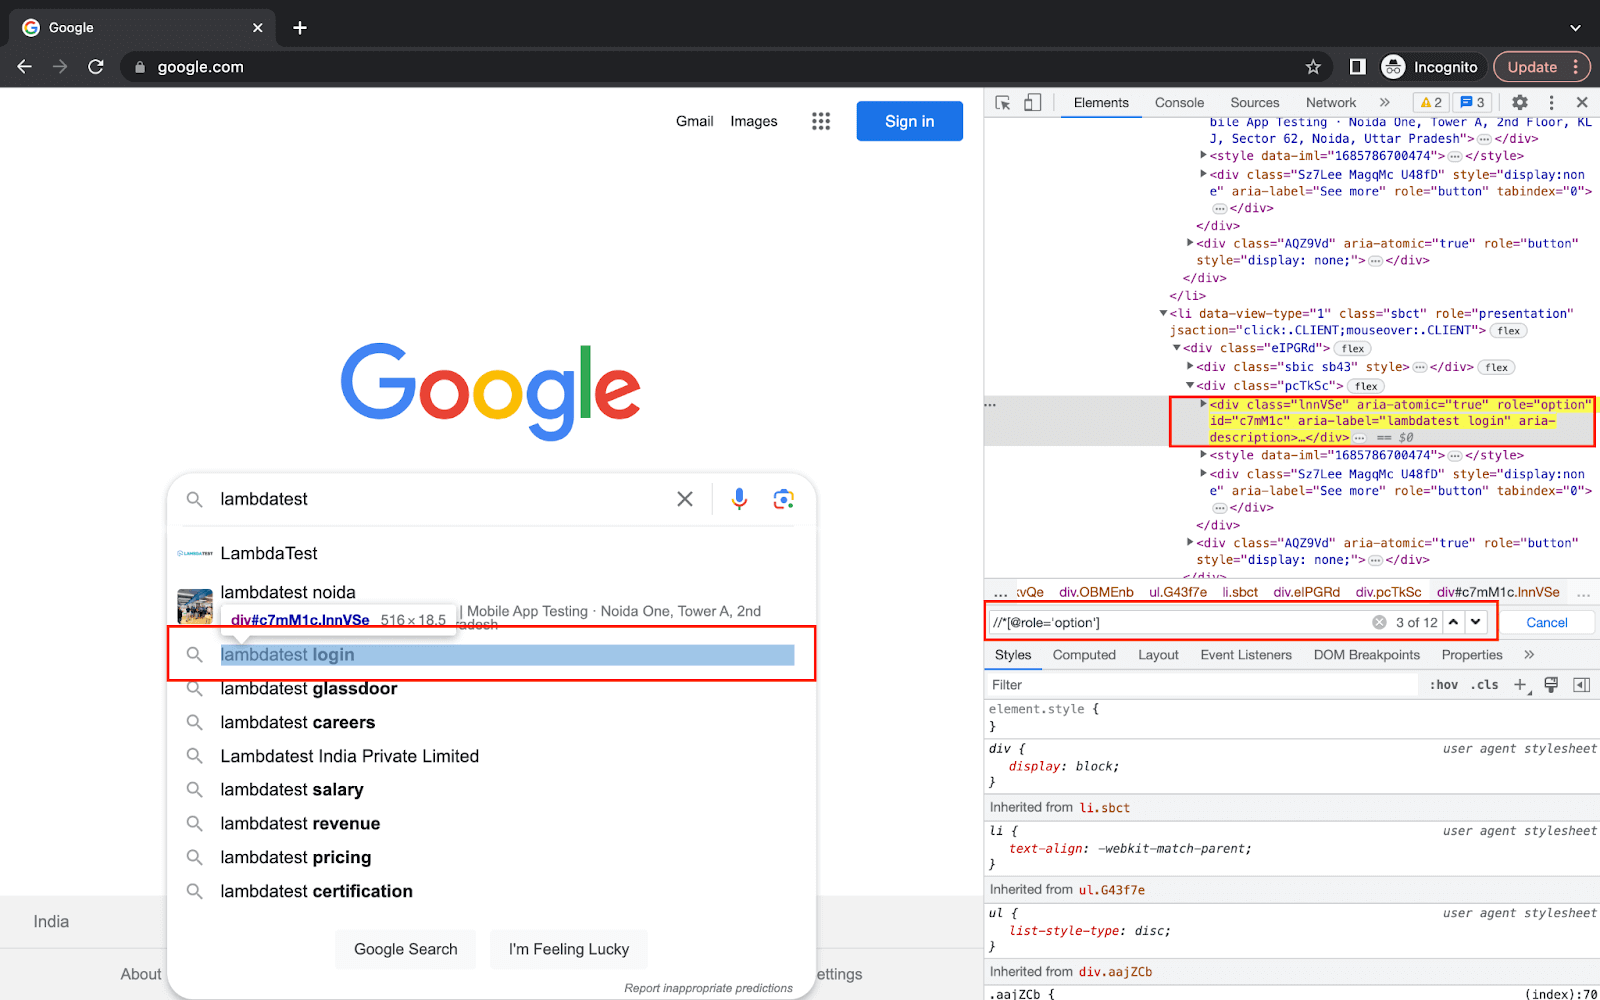
Task: Select the lambdatest careers suggestion
Action: coord(298,722)
